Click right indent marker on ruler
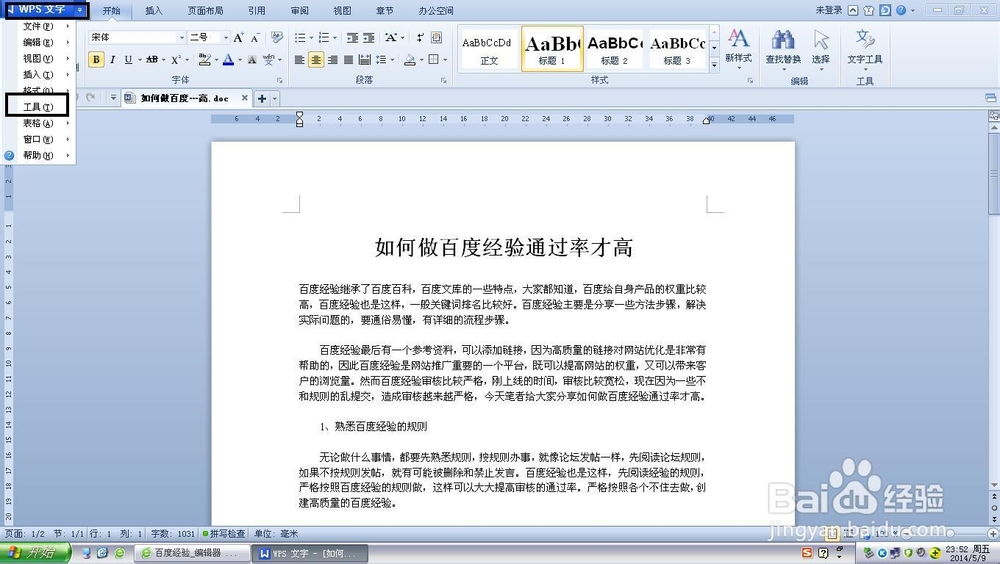Image resolution: width=1000 pixels, height=564 pixels. click(707, 121)
